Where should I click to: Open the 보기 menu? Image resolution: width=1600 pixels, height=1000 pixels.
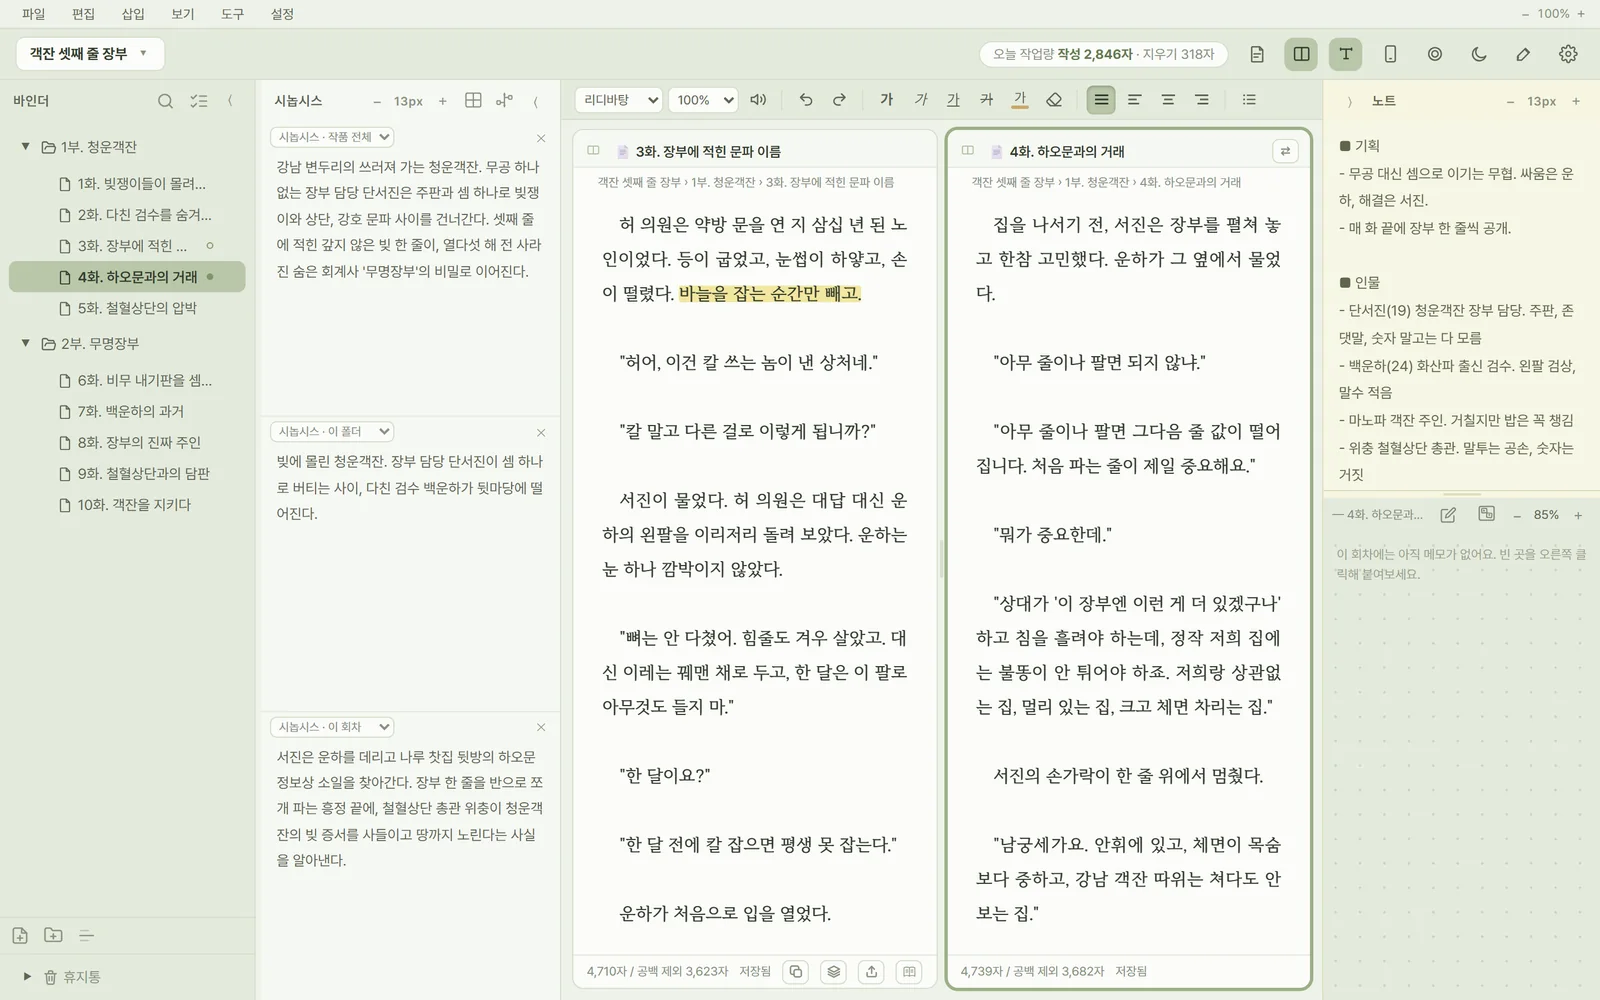(x=183, y=14)
